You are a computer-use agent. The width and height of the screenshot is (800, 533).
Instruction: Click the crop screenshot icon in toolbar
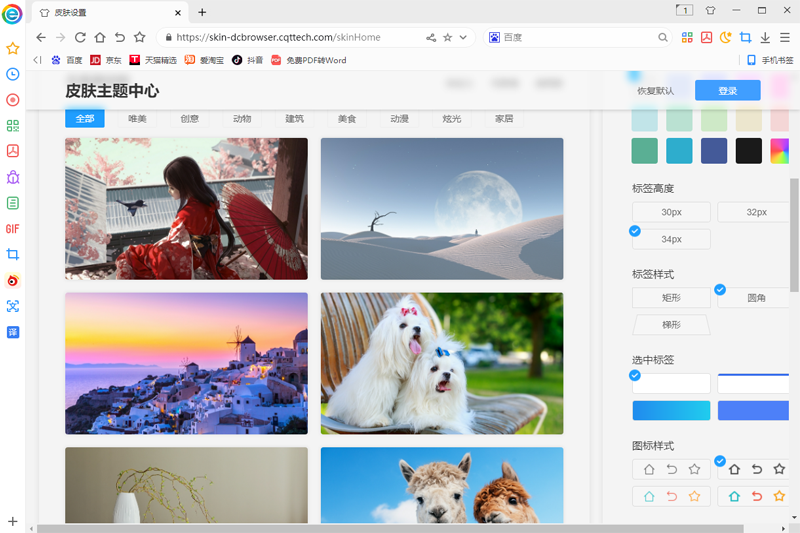(x=745, y=37)
